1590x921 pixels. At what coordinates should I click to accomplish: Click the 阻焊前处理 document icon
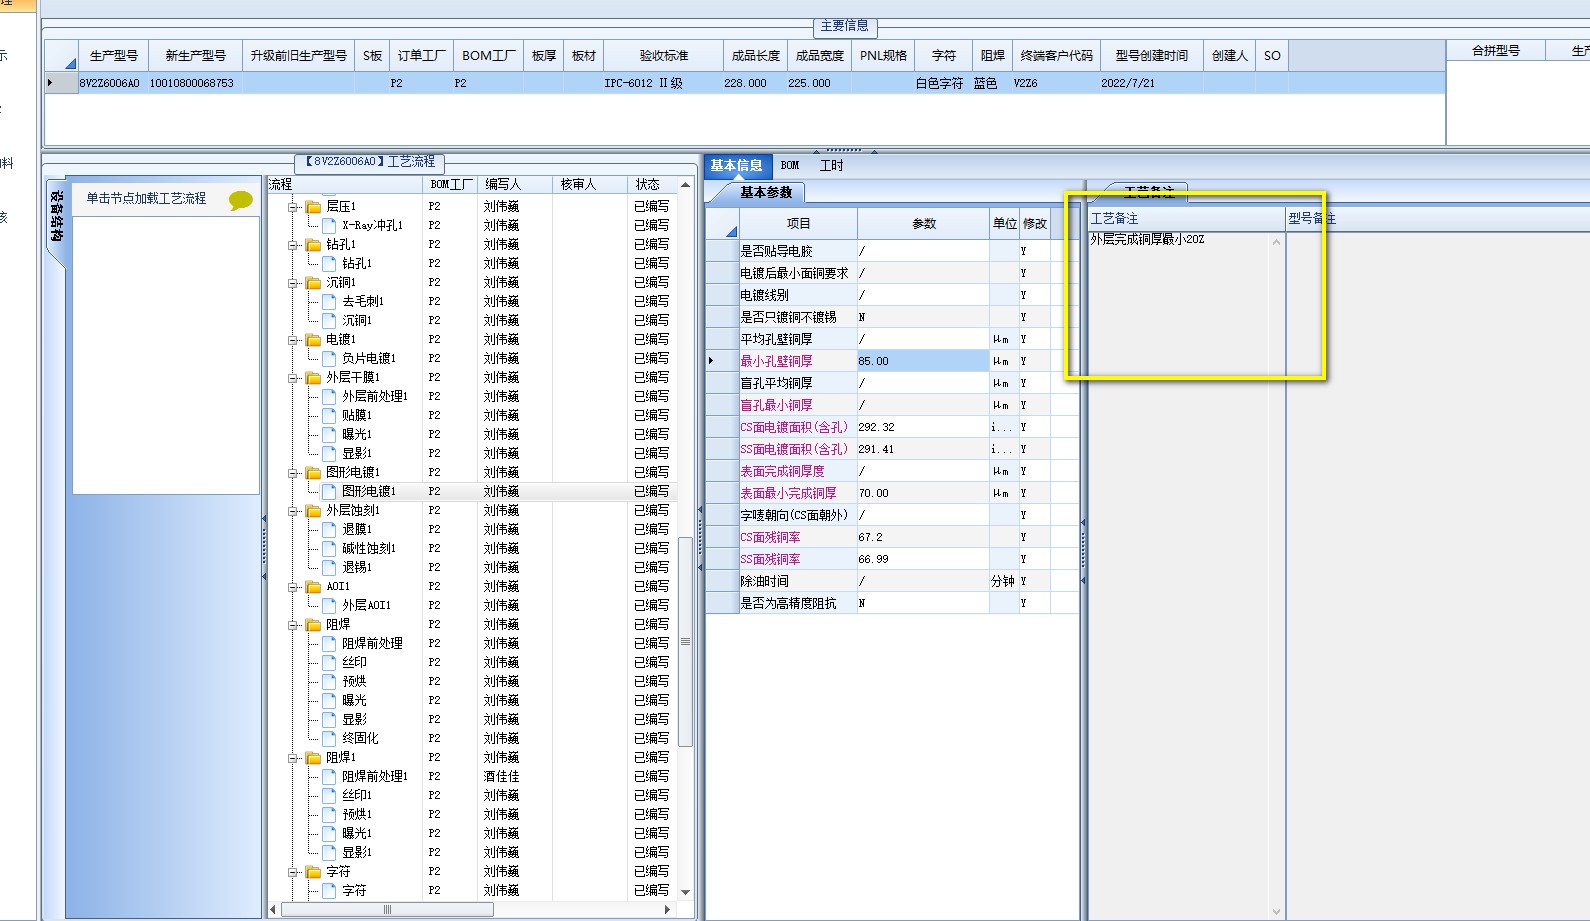329,644
